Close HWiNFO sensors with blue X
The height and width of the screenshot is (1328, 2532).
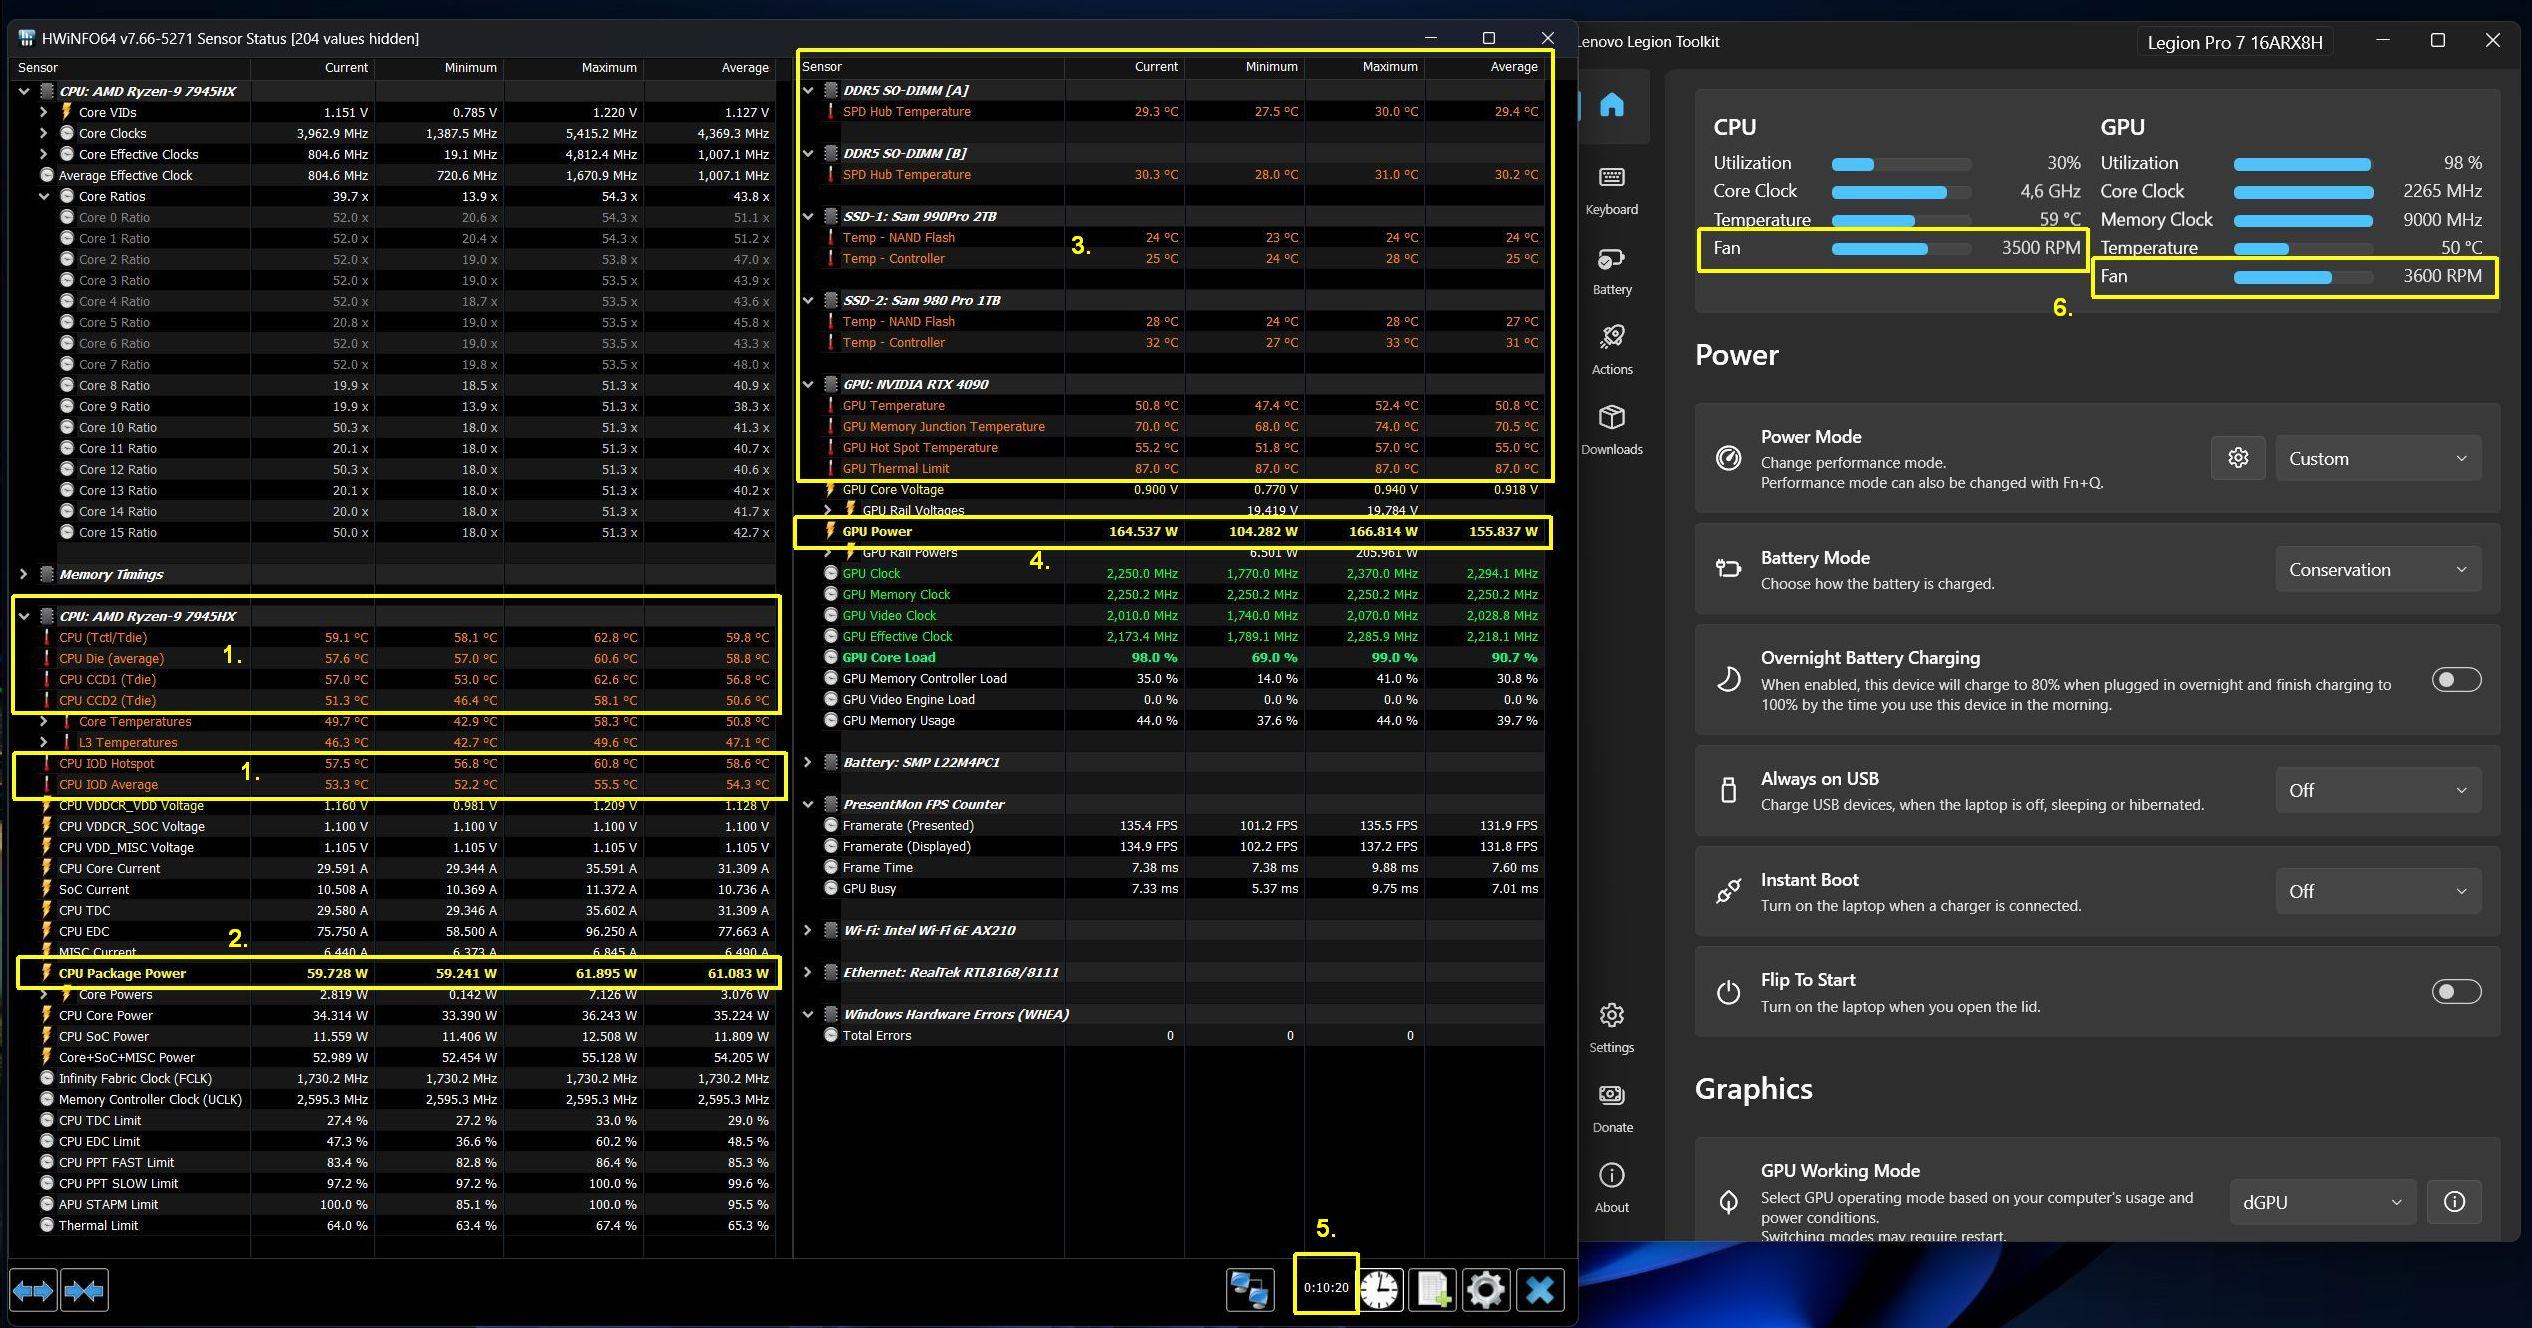tap(1540, 1289)
